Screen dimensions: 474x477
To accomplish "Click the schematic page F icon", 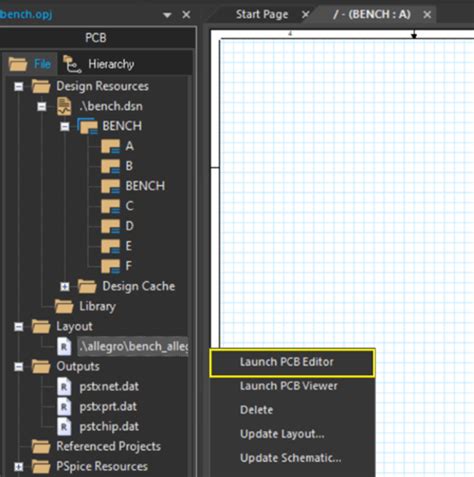I will pos(110,266).
